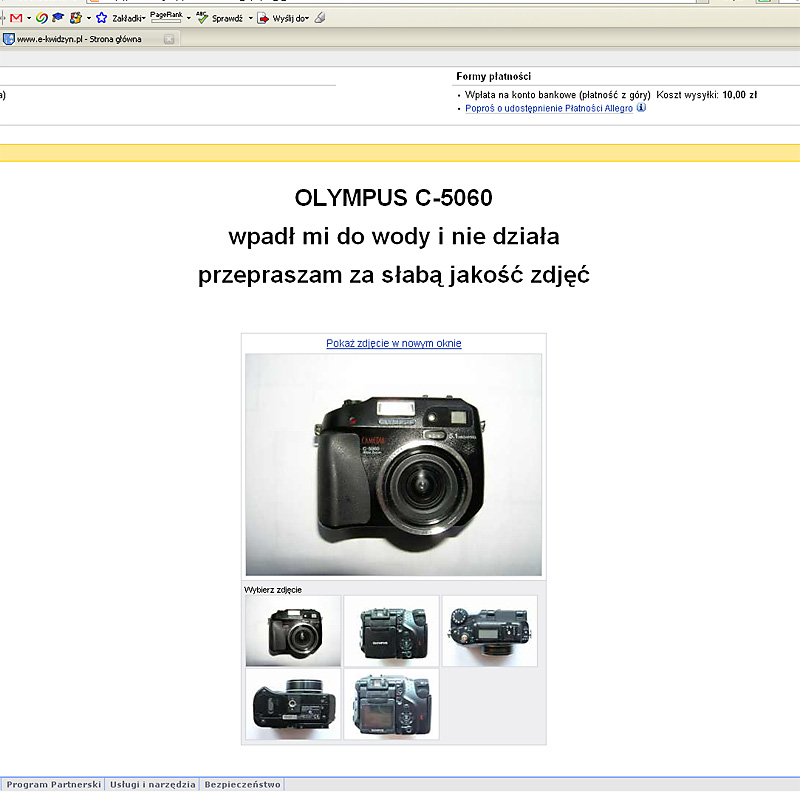
Task: Select the camera top view thumbnail
Action: click(489, 631)
